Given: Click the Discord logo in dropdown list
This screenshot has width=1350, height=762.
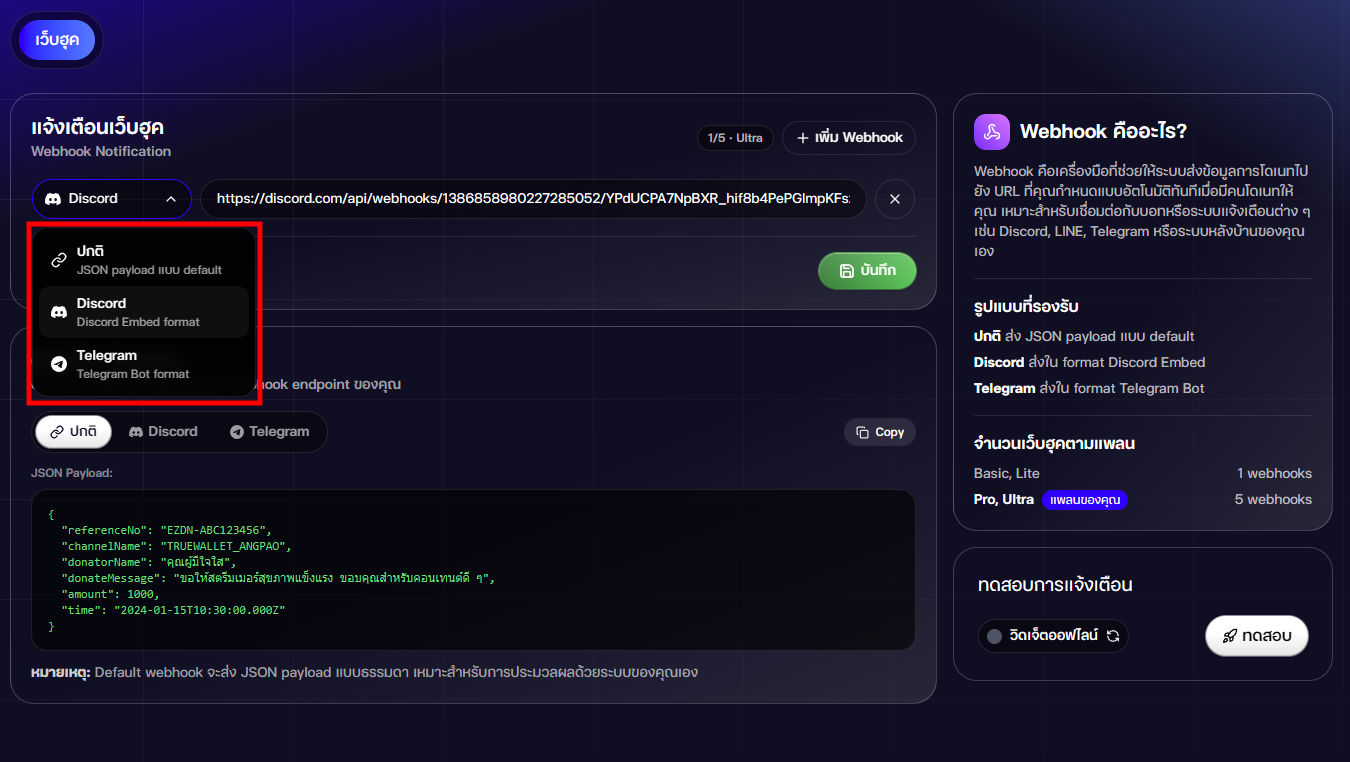Looking at the screenshot, I should pyautogui.click(x=59, y=312).
